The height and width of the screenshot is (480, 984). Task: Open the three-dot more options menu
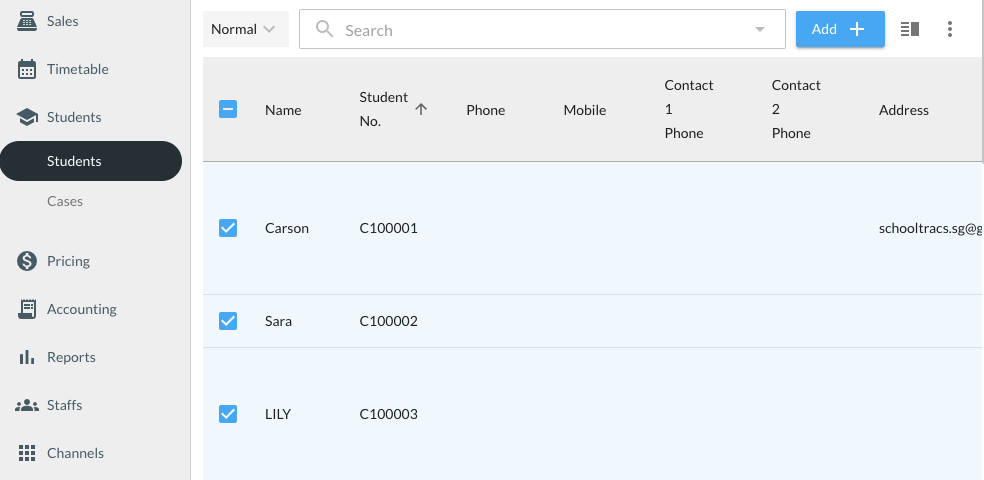tap(949, 30)
